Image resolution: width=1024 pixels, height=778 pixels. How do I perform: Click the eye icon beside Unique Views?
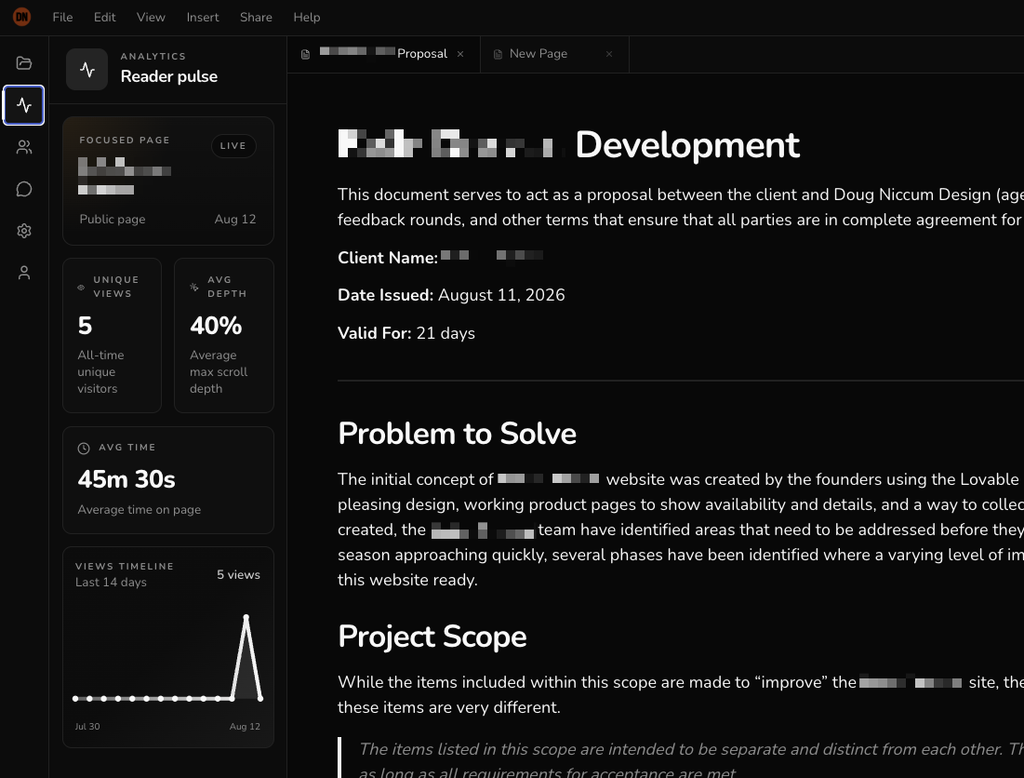pos(81,287)
